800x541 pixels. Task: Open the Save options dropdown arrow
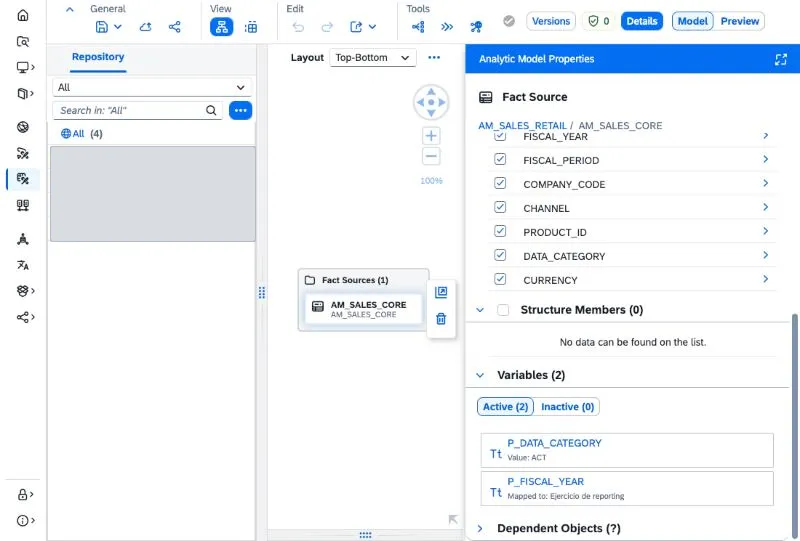coord(118,27)
